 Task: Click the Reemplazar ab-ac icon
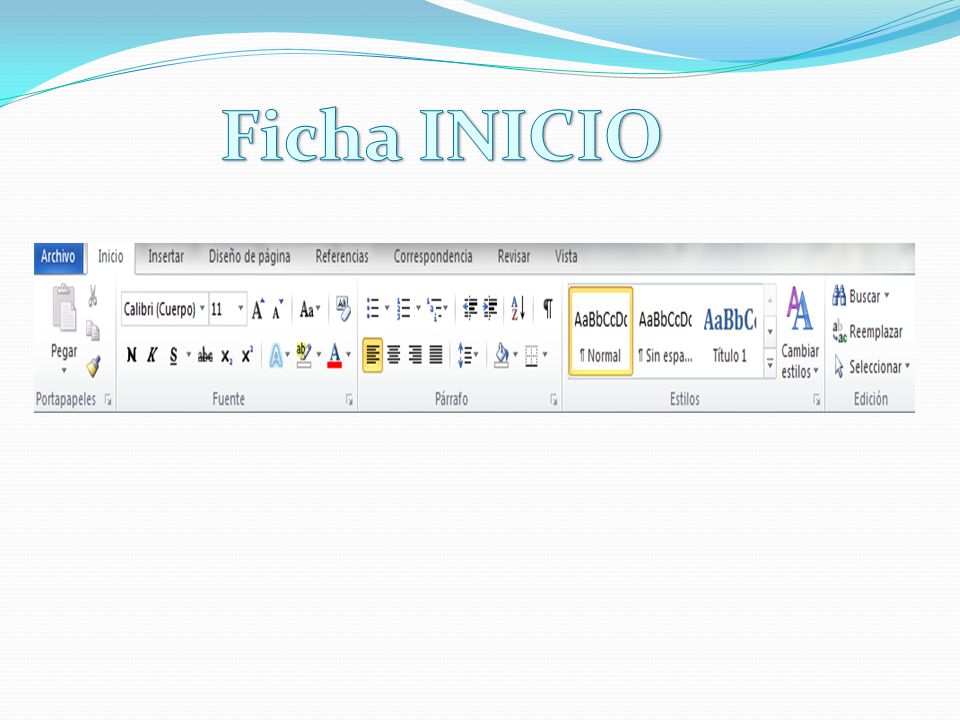coord(839,331)
